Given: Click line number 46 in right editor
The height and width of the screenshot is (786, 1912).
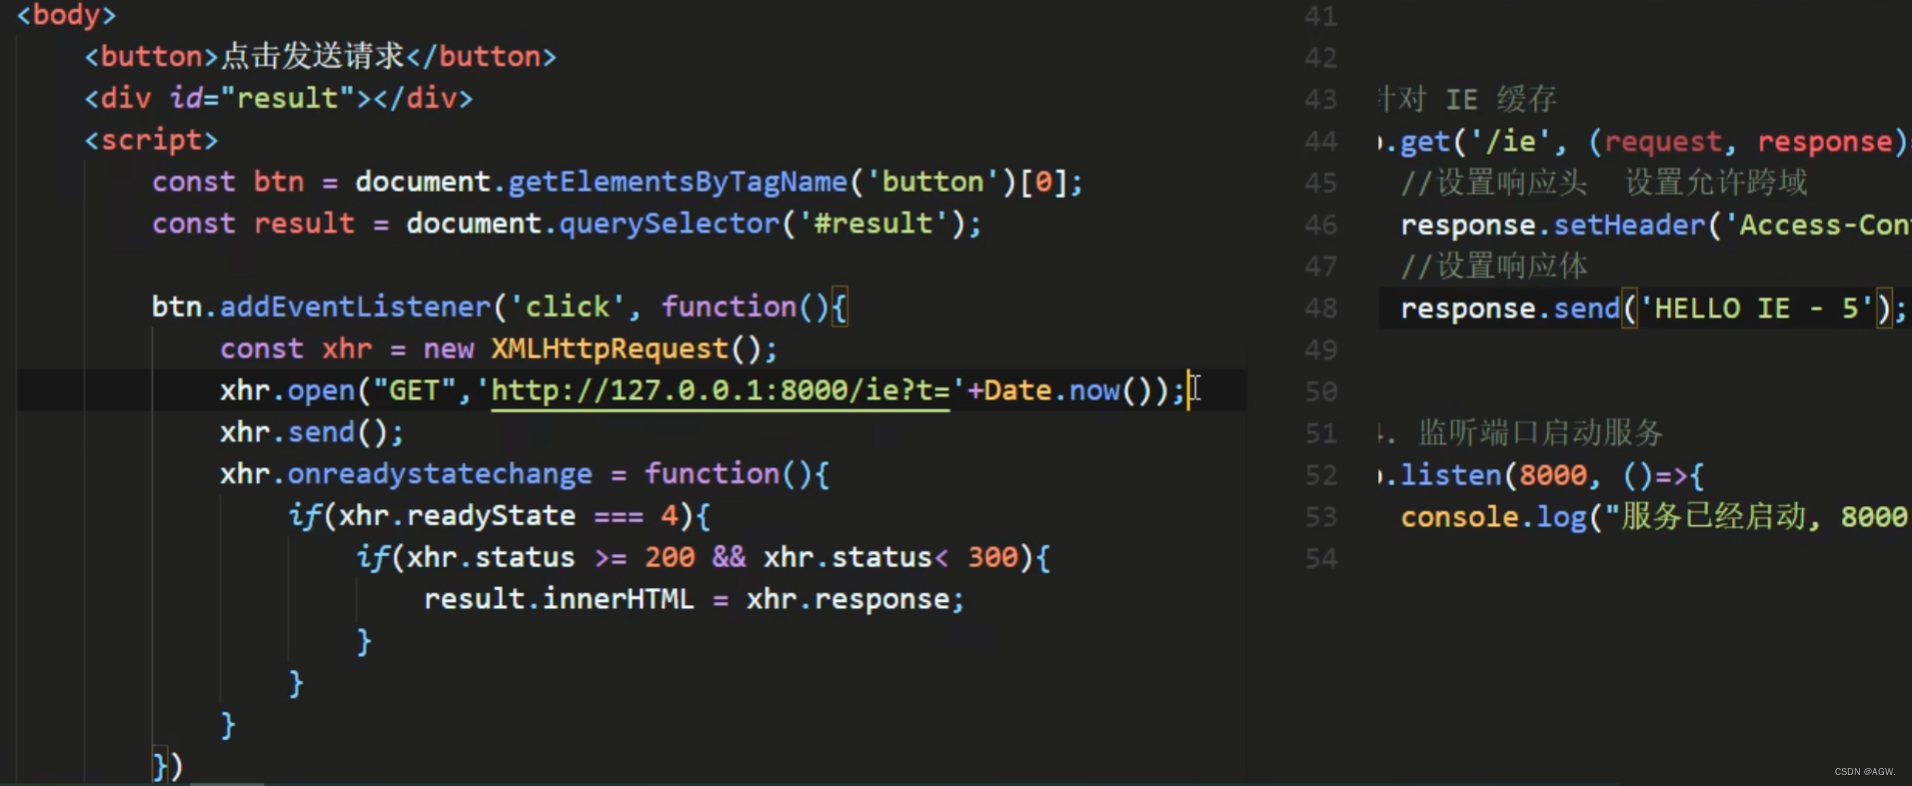Looking at the screenshot, I should [1320, 225].
